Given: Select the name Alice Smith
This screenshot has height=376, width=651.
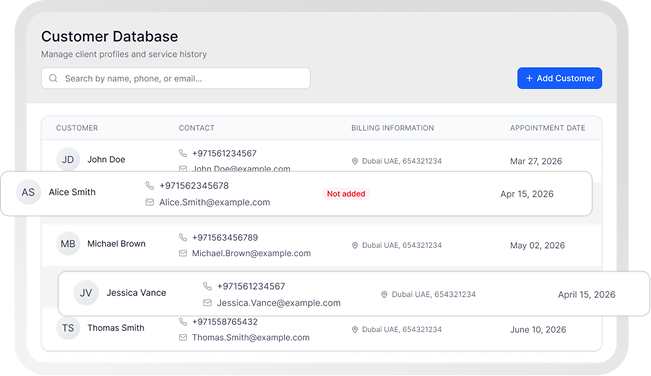Looking at the screenshot, I should click(x=72, y=192).
